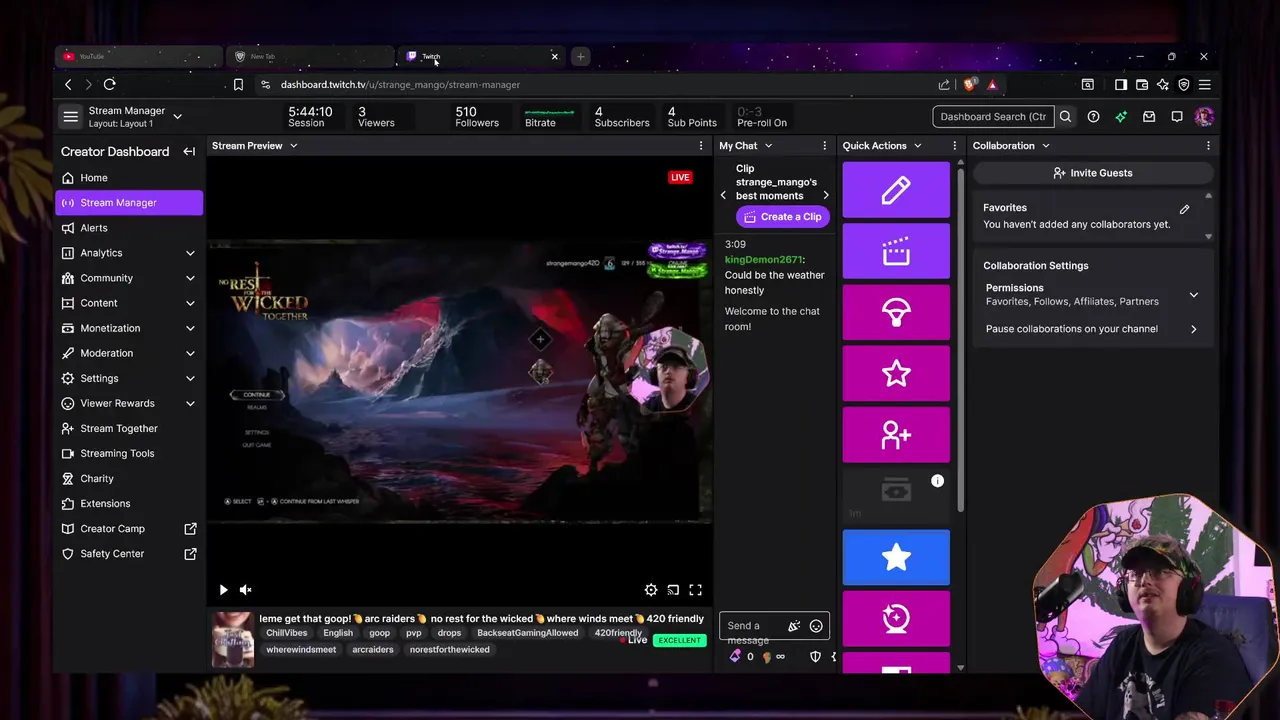Open the hamburger navigation menu icon
Screen dimensions: 1280x720
pos(70,117)
